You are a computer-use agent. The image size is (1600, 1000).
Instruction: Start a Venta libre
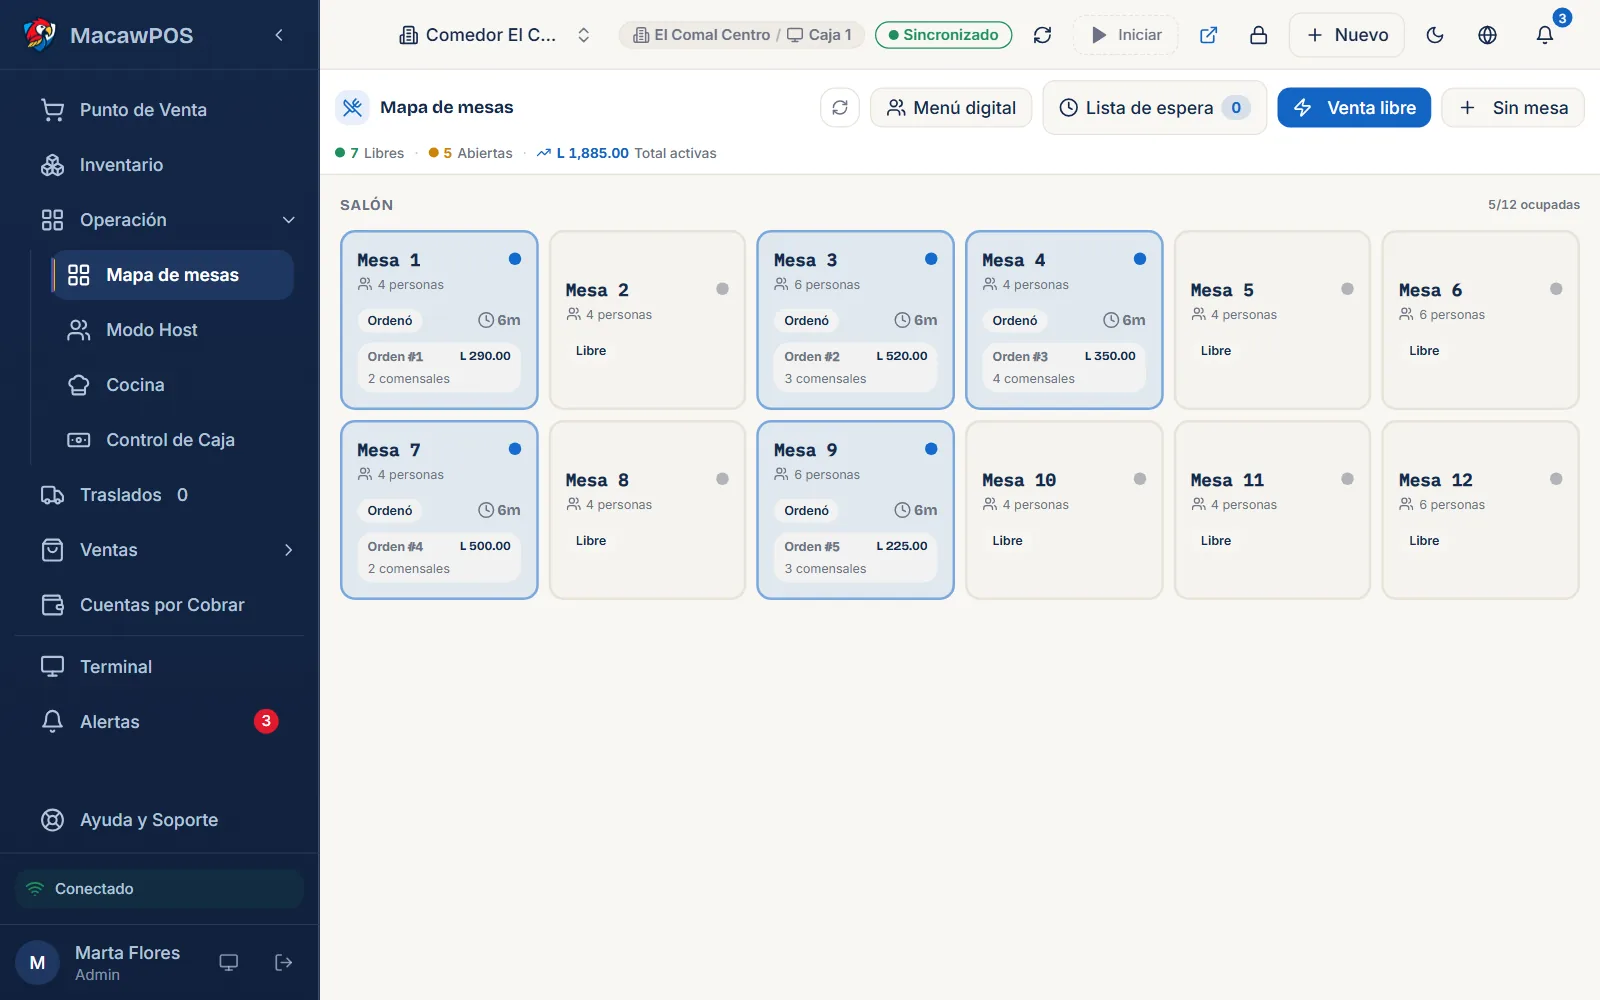click(1354, 107)
